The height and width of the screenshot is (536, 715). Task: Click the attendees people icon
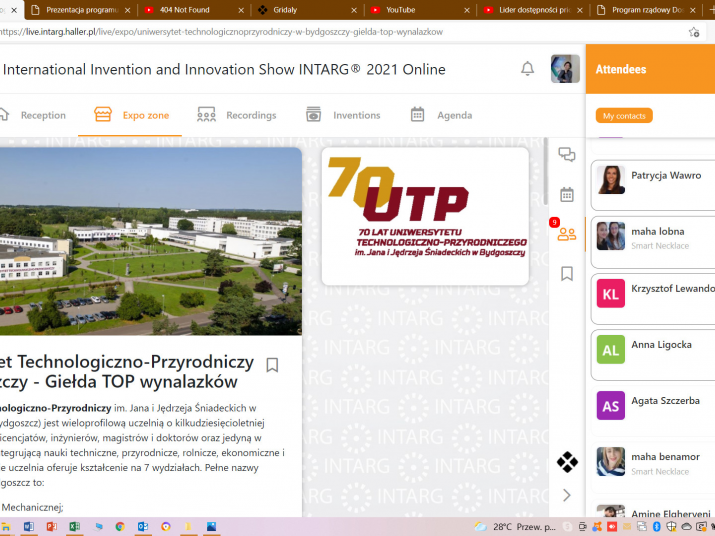[567, 234]
